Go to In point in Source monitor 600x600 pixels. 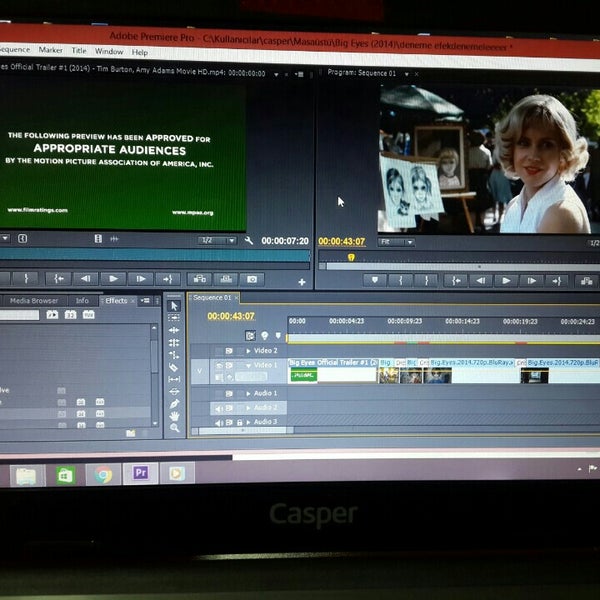pos(58,279)
